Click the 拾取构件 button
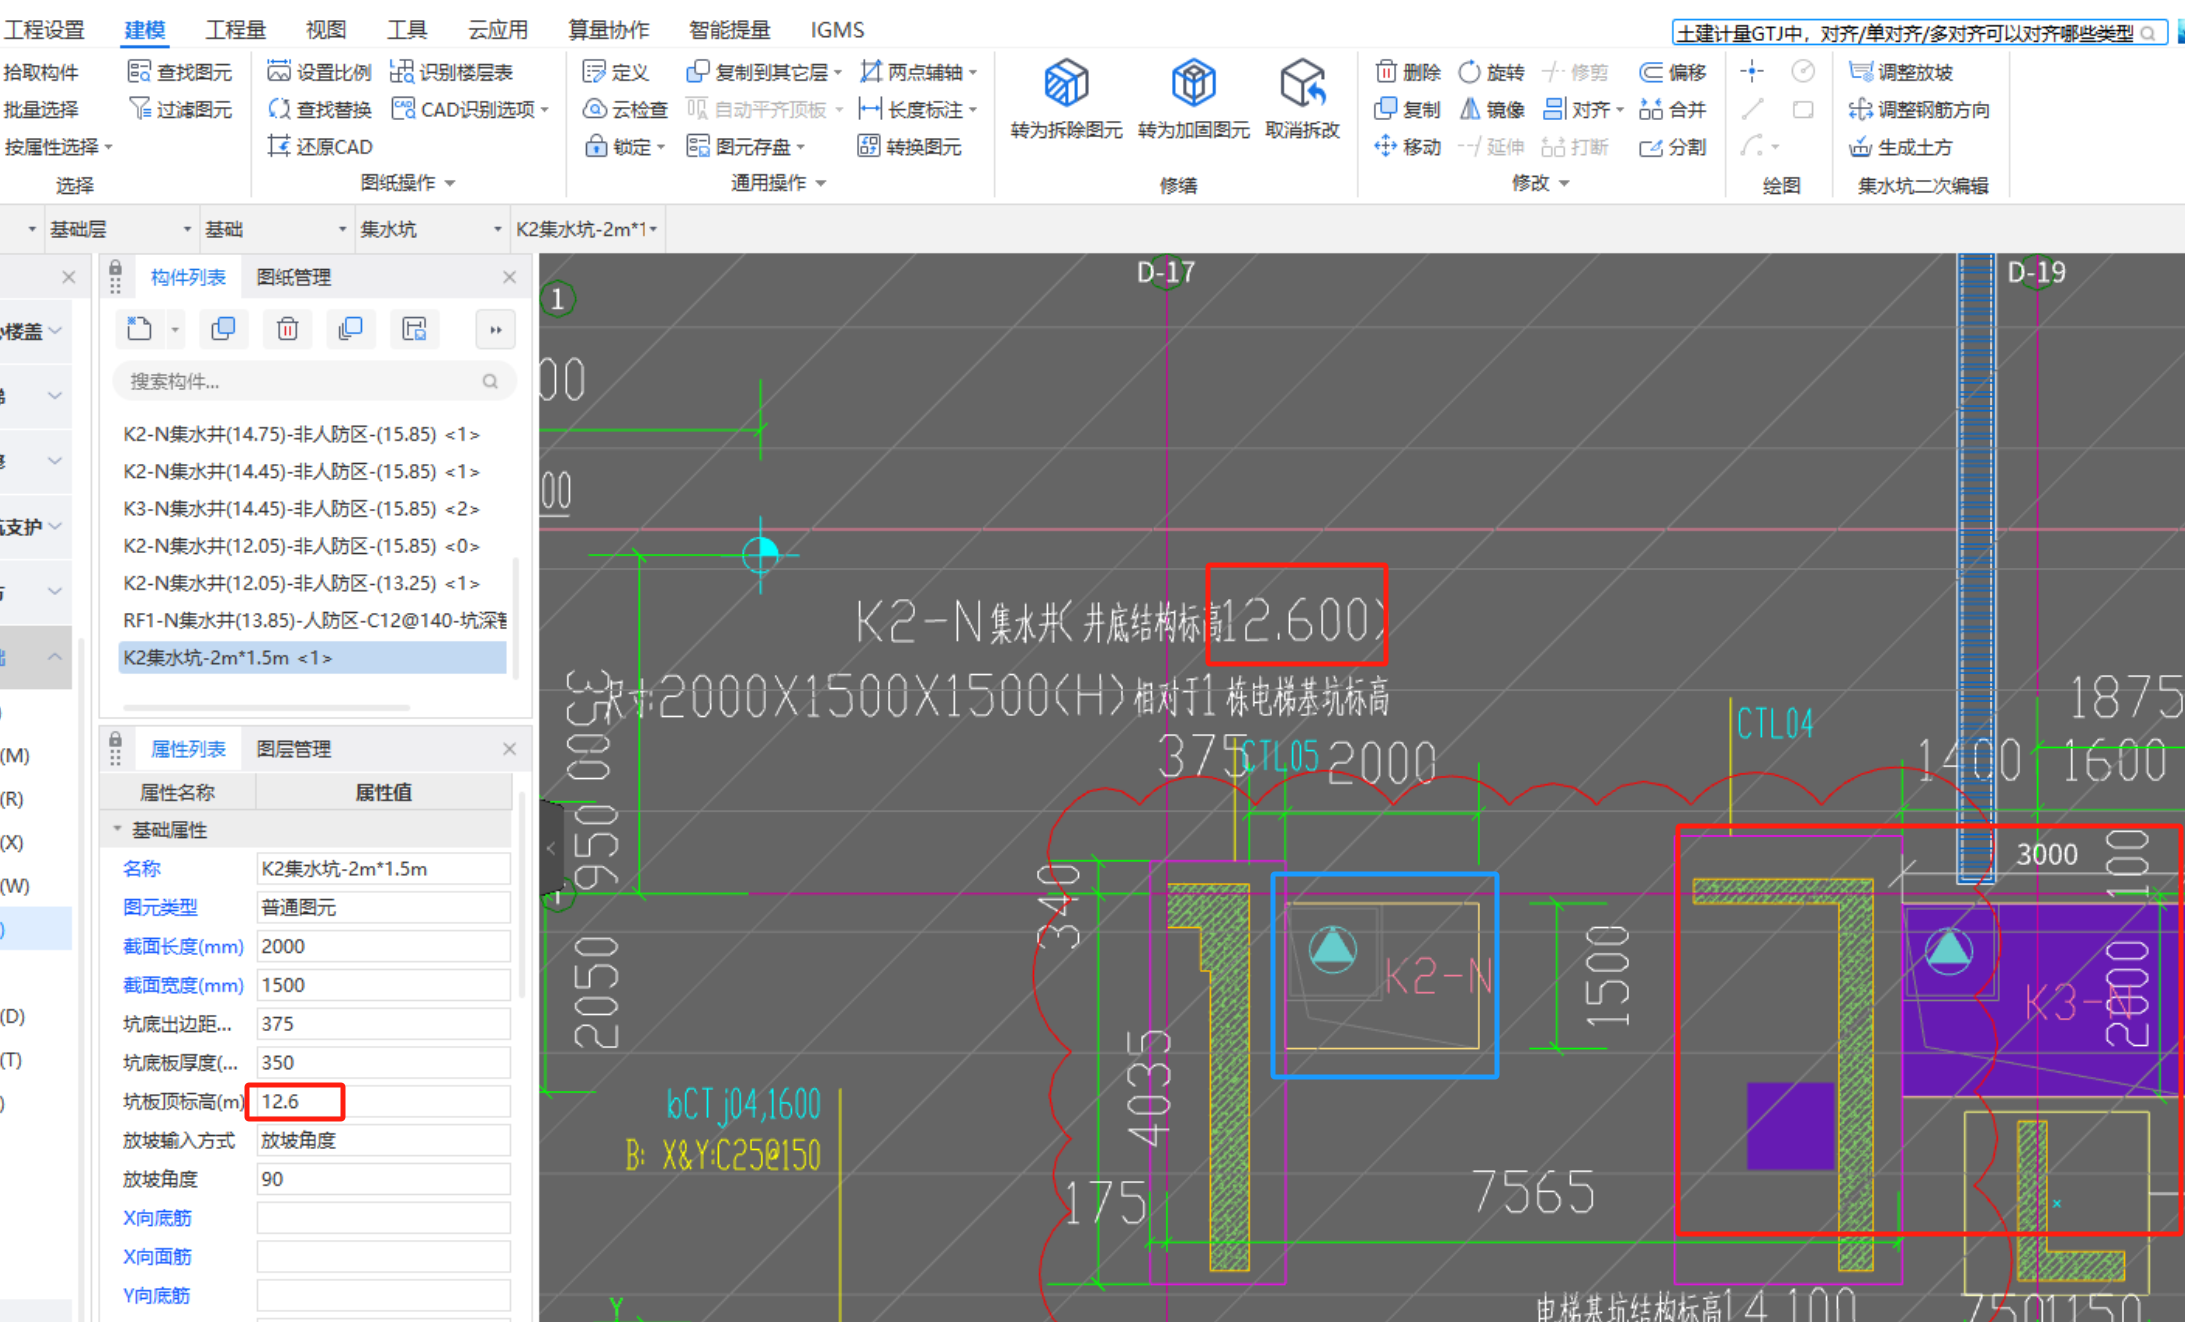The width and height of the screenshot is (2185, 1322). [41, 72]
